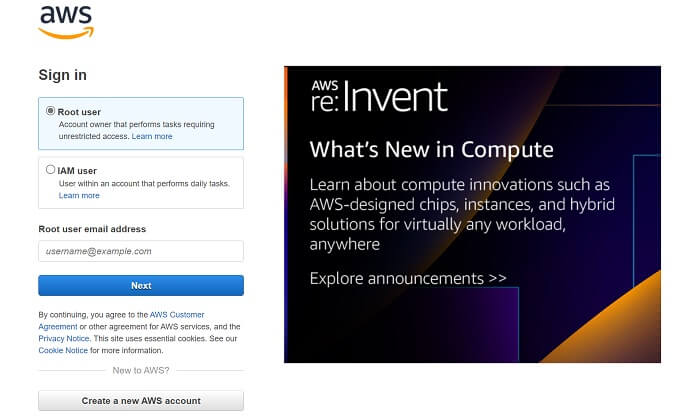The width and height of the screenshot is (696, 419).
Task: Open the Cookie Notice link
Action: [x=63, y=350]
